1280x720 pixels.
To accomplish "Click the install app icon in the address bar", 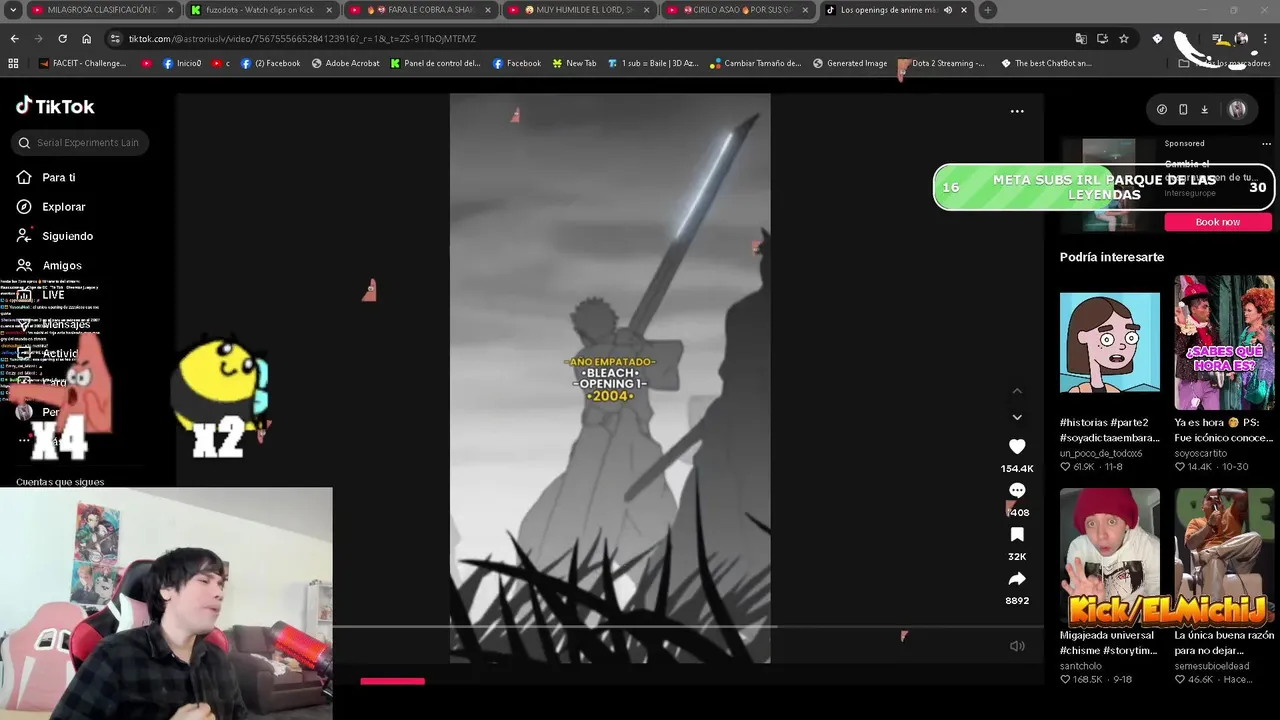I will 1102,39.
